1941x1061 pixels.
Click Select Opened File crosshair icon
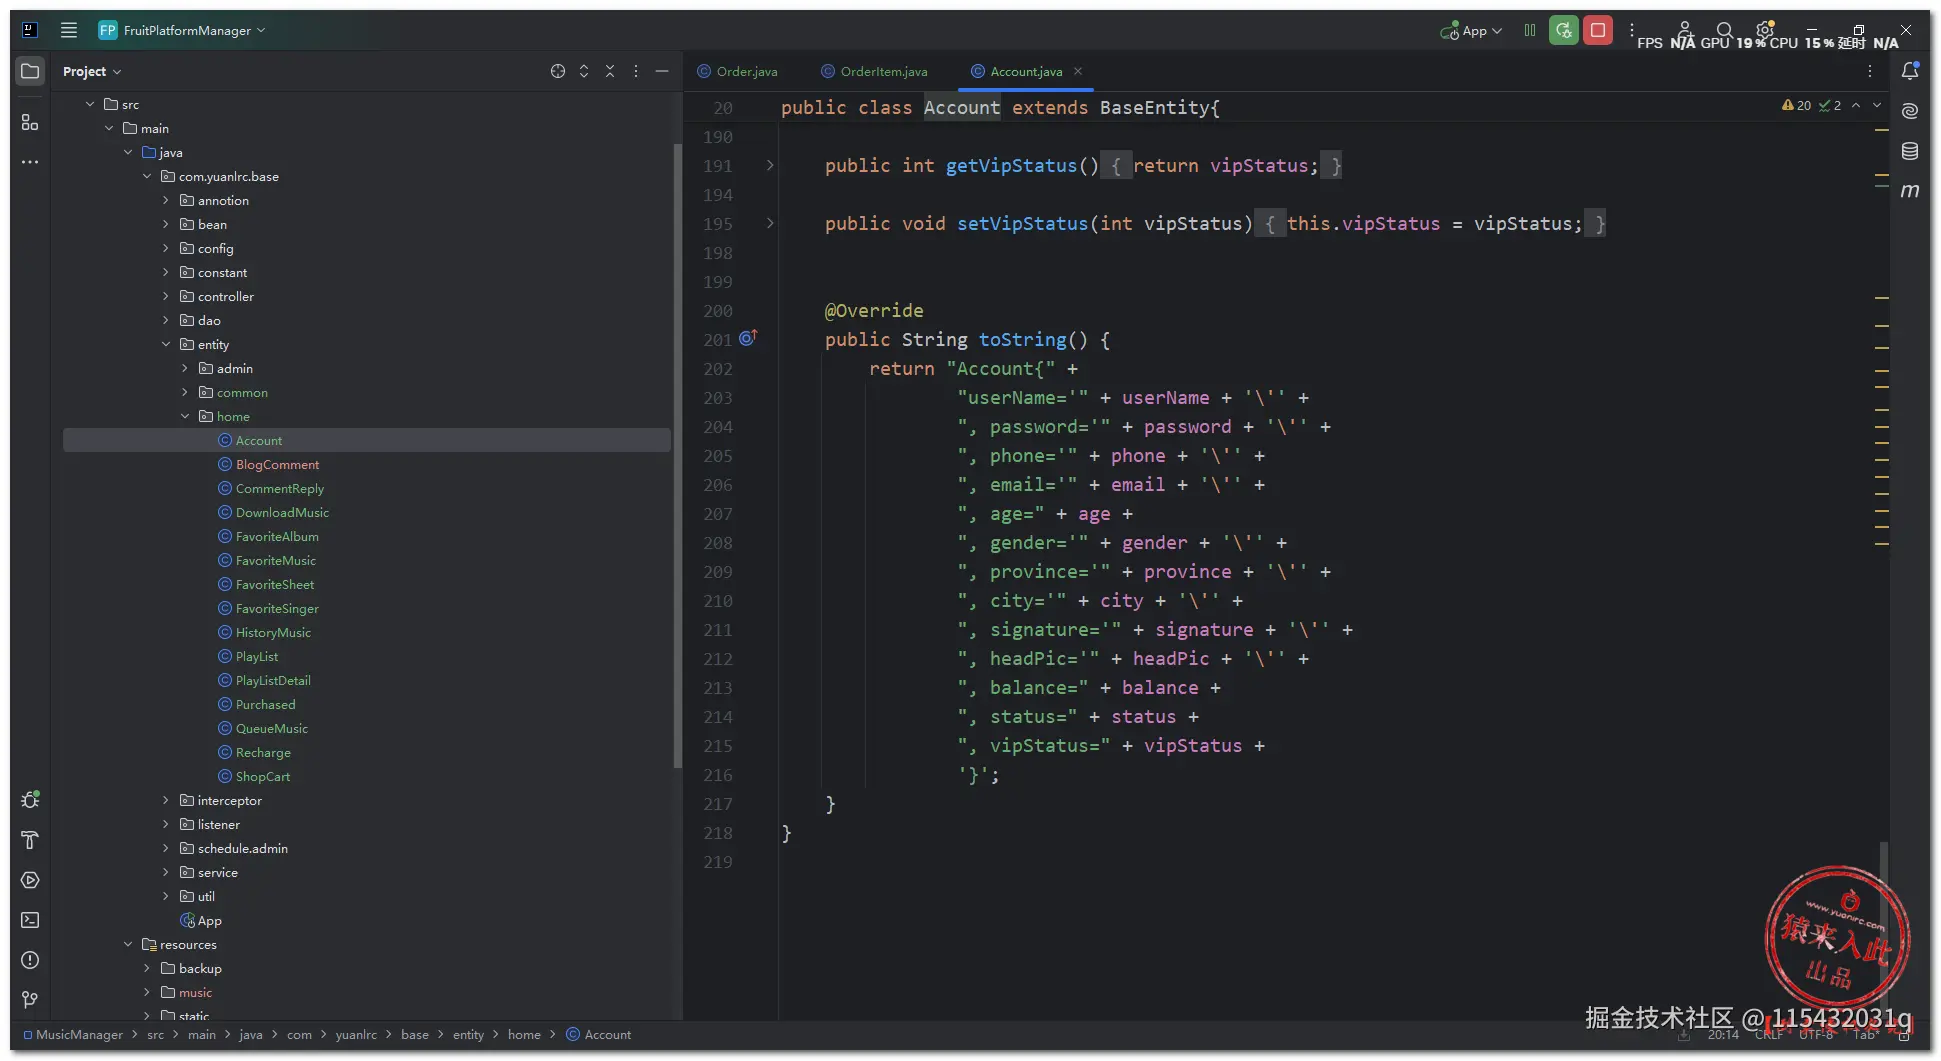pos(558,71)
